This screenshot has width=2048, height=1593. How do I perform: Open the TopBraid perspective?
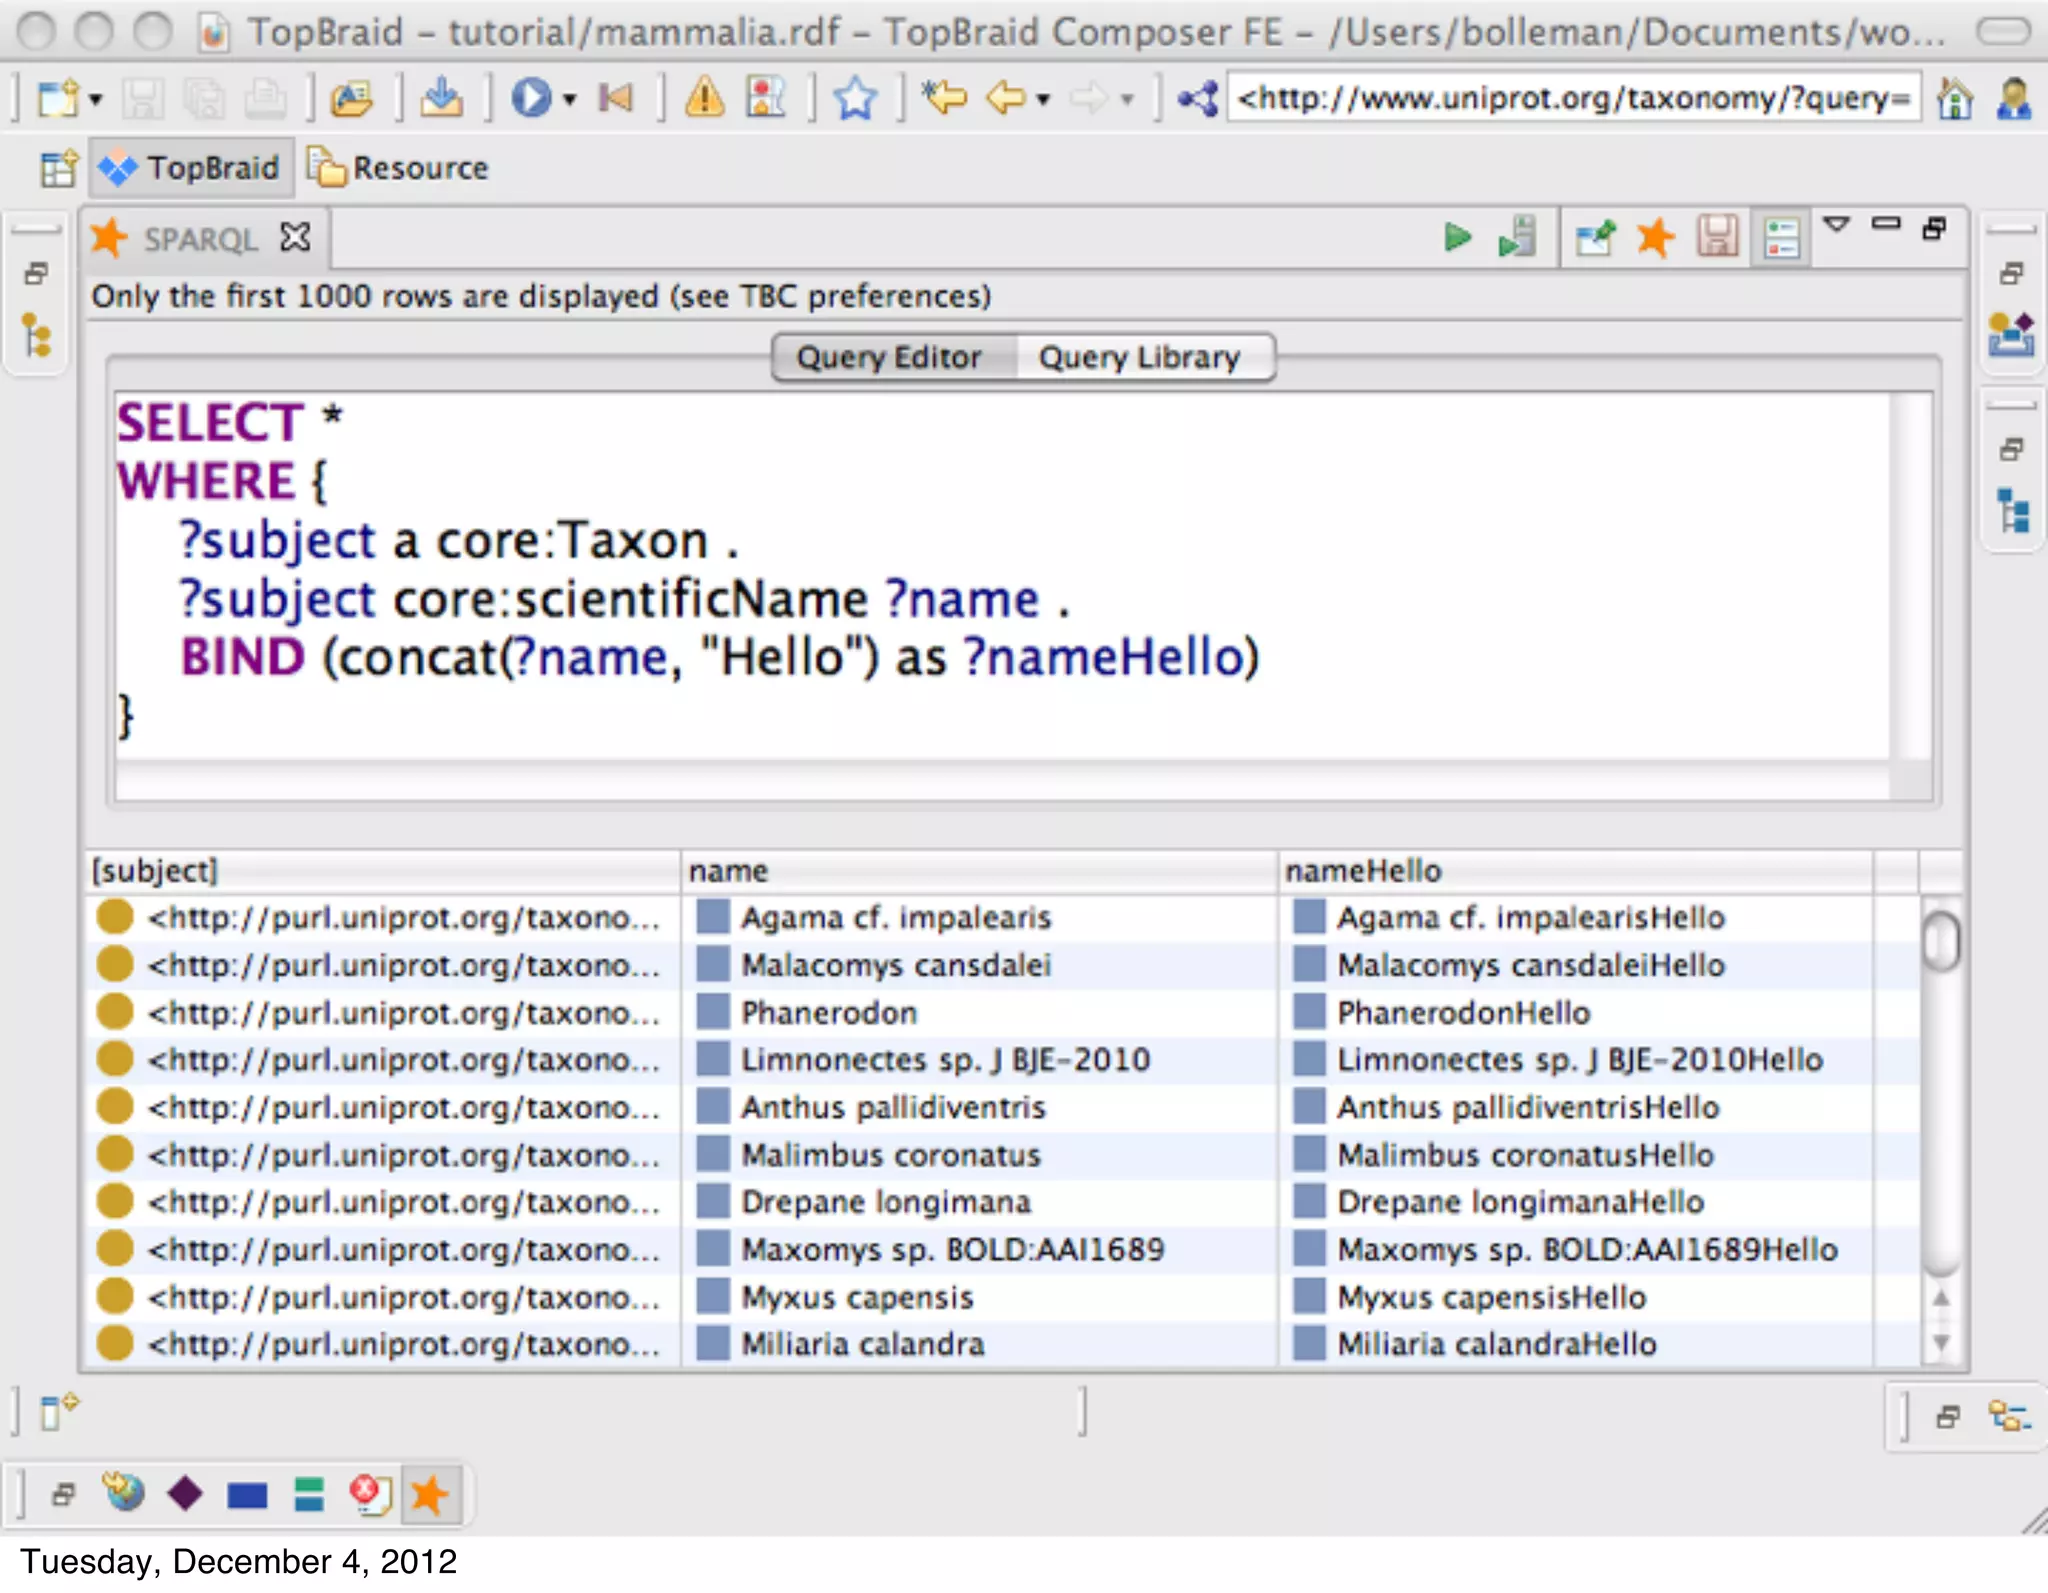(x=192, y=168)
